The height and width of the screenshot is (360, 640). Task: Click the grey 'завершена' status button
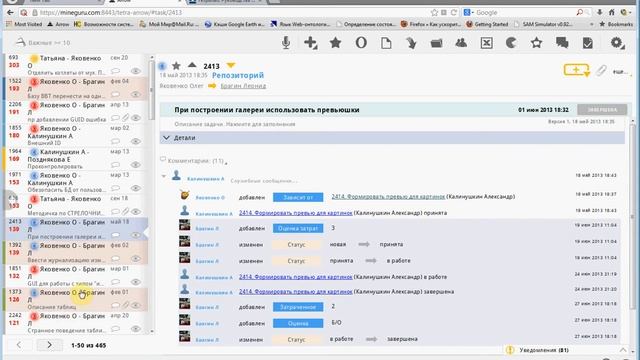(602, 109)
